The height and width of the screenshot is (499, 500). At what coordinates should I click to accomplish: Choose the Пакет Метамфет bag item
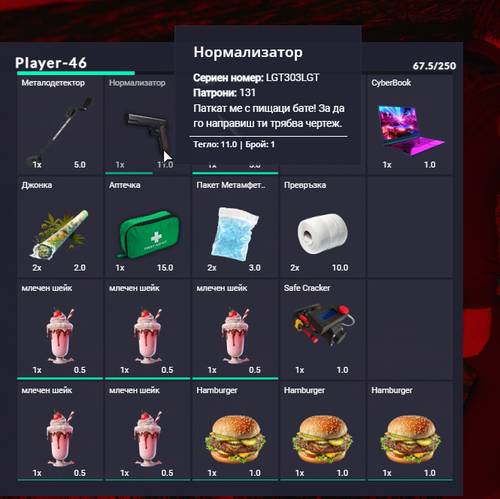coord(235,227)
